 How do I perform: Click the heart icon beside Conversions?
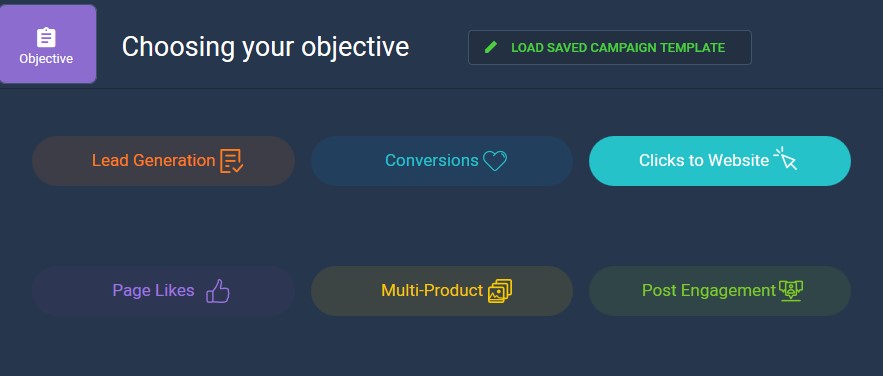tap(495, 161)
